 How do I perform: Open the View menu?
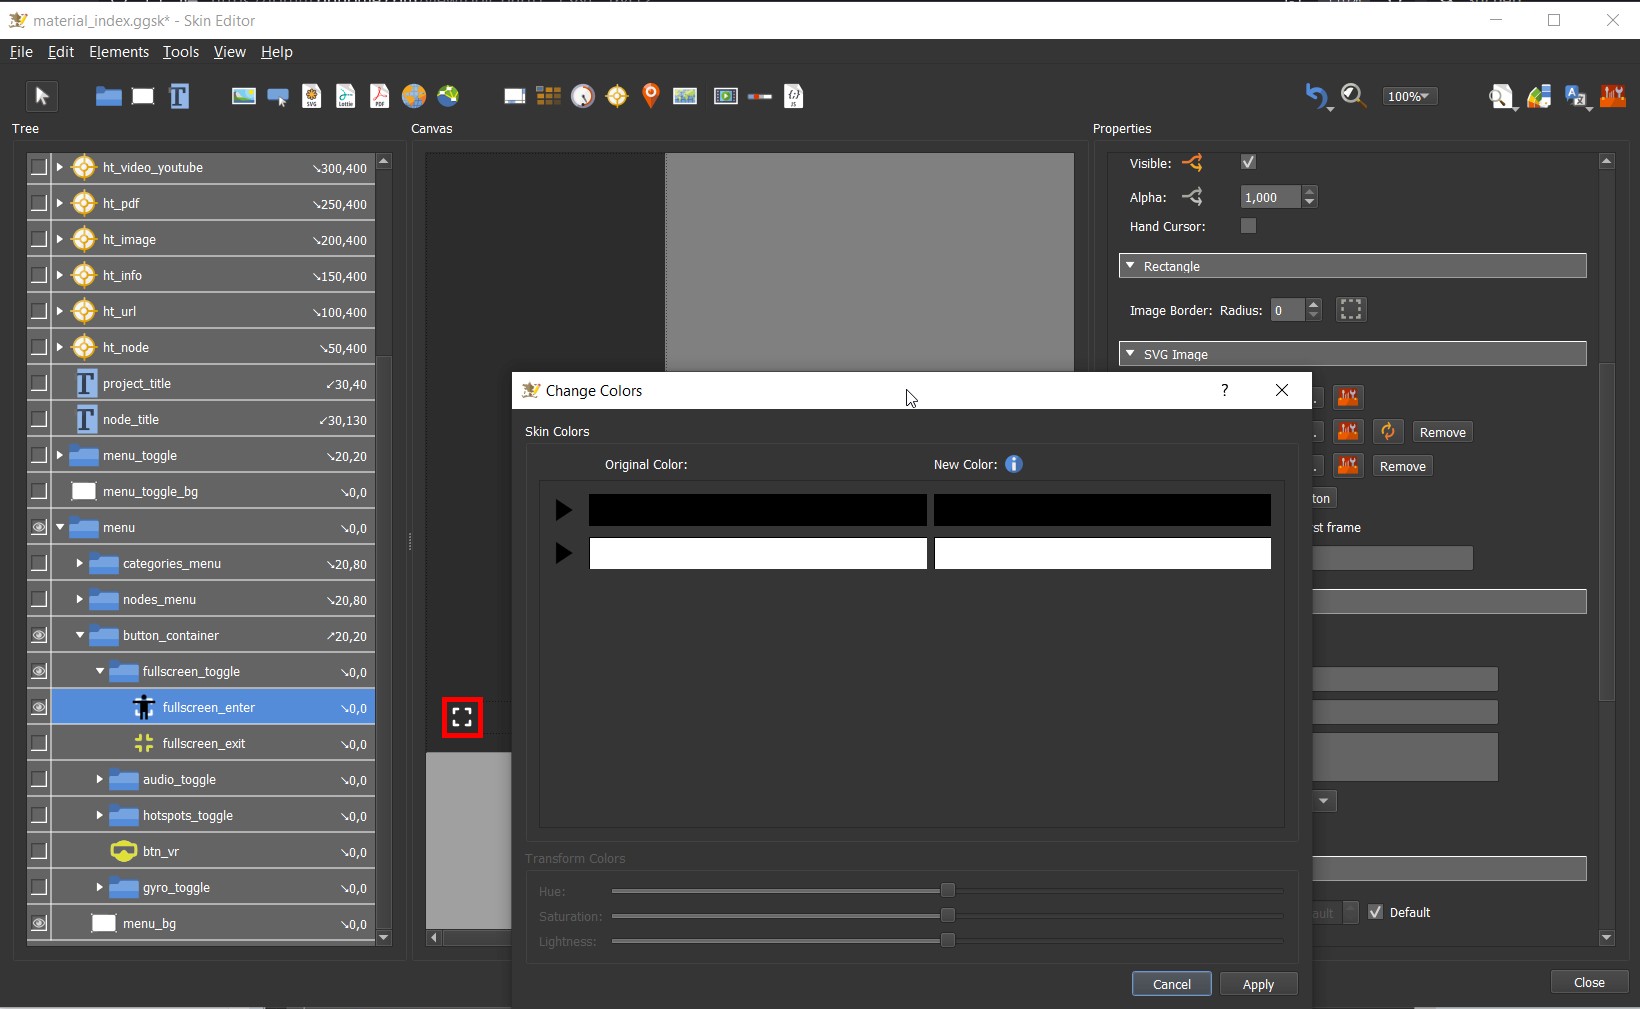click(x=229, y=52)
